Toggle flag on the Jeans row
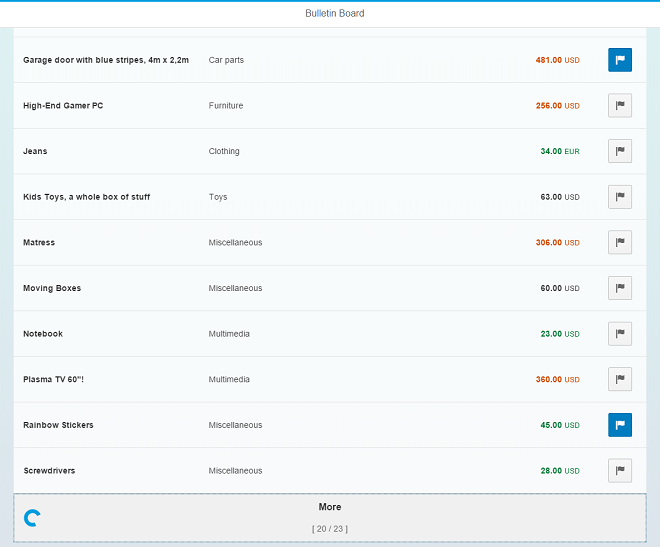 point(620,152)
